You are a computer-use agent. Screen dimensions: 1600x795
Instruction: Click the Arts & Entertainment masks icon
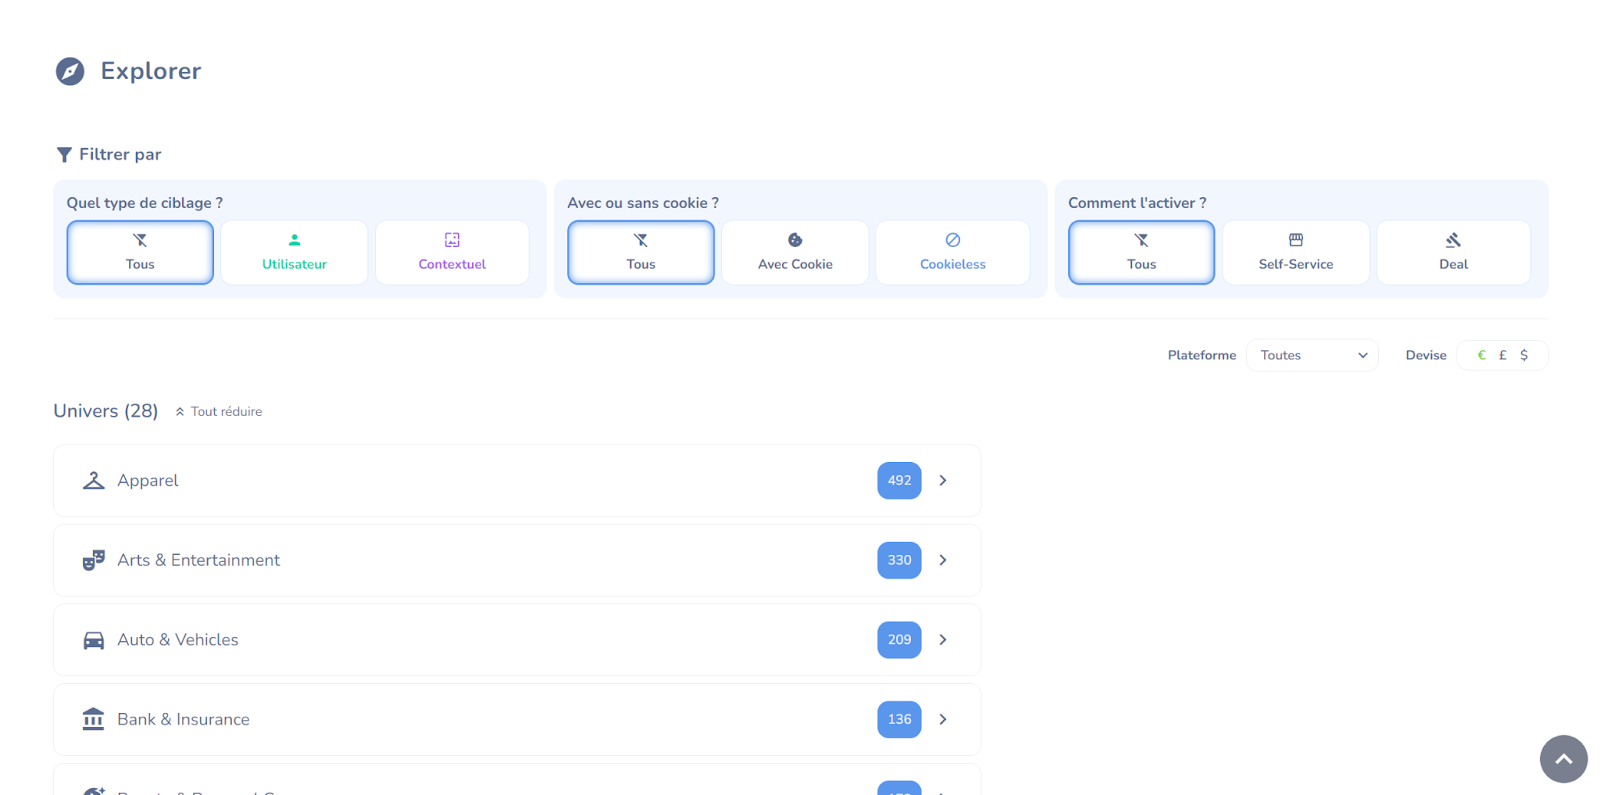tap(93, 560)
